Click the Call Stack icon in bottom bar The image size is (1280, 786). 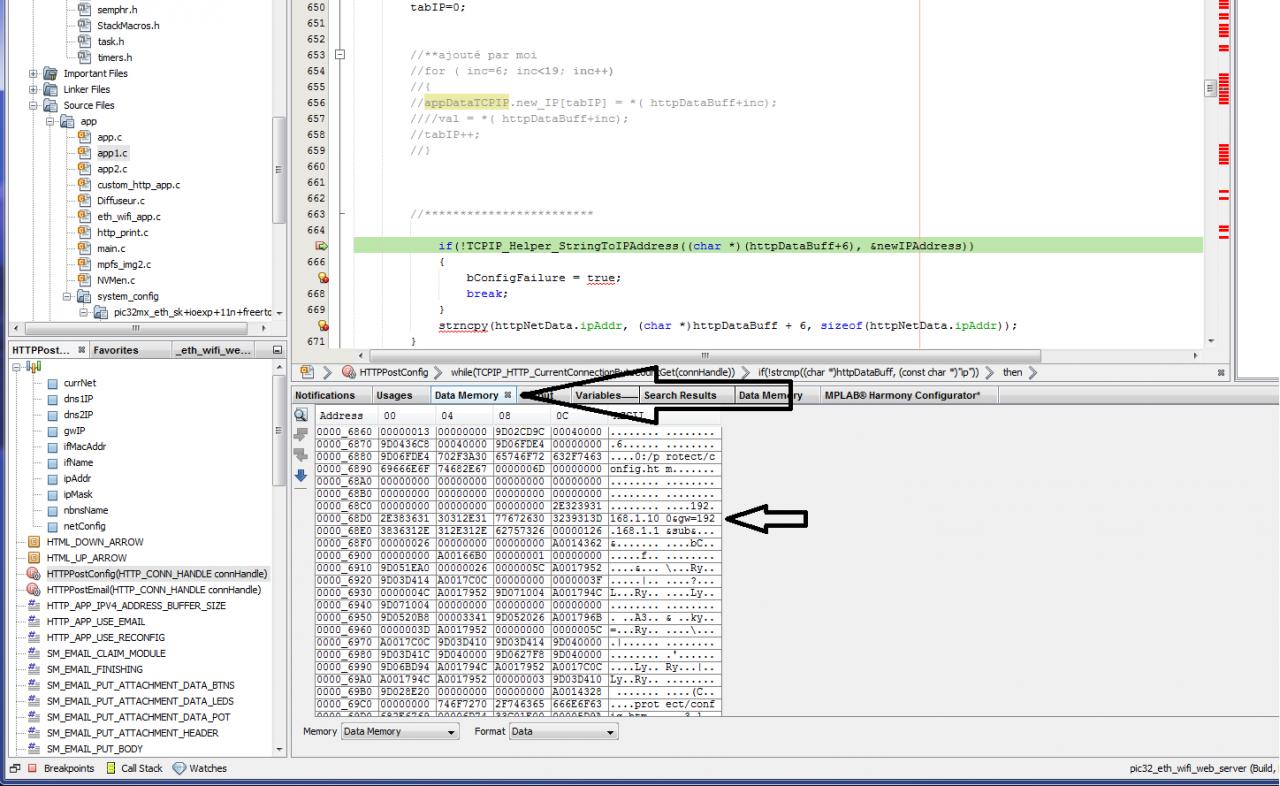coord(111,769)
